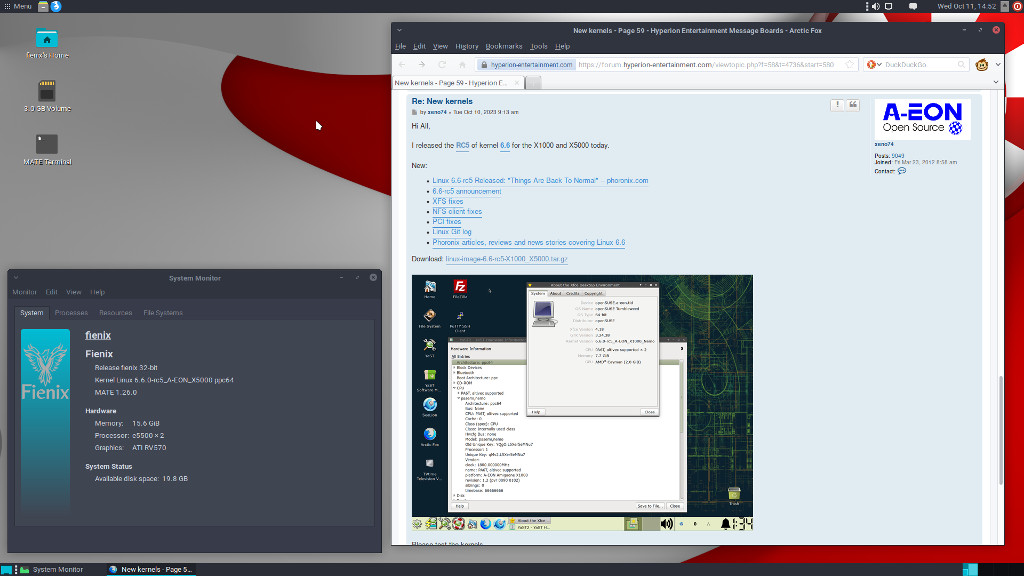Open the PCI fixes link
The image size is (1024, 576).
tap(447, 222)
